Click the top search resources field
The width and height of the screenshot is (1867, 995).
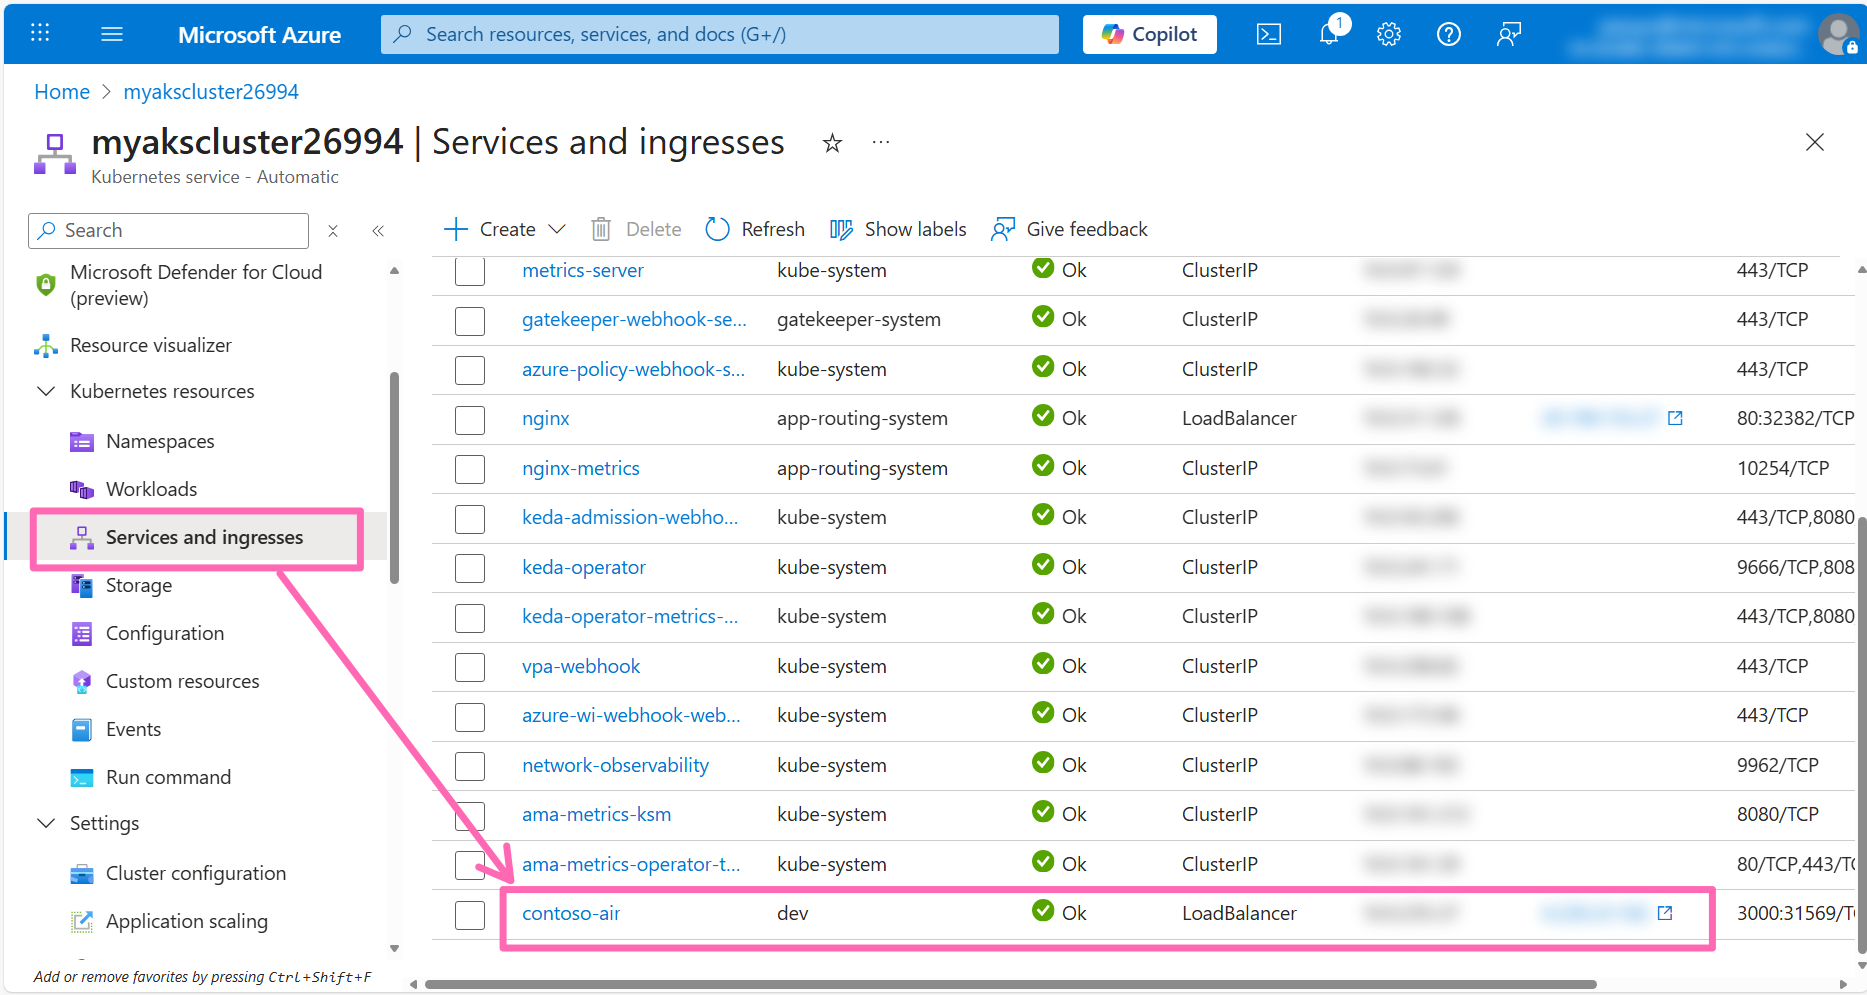point(720,35)
